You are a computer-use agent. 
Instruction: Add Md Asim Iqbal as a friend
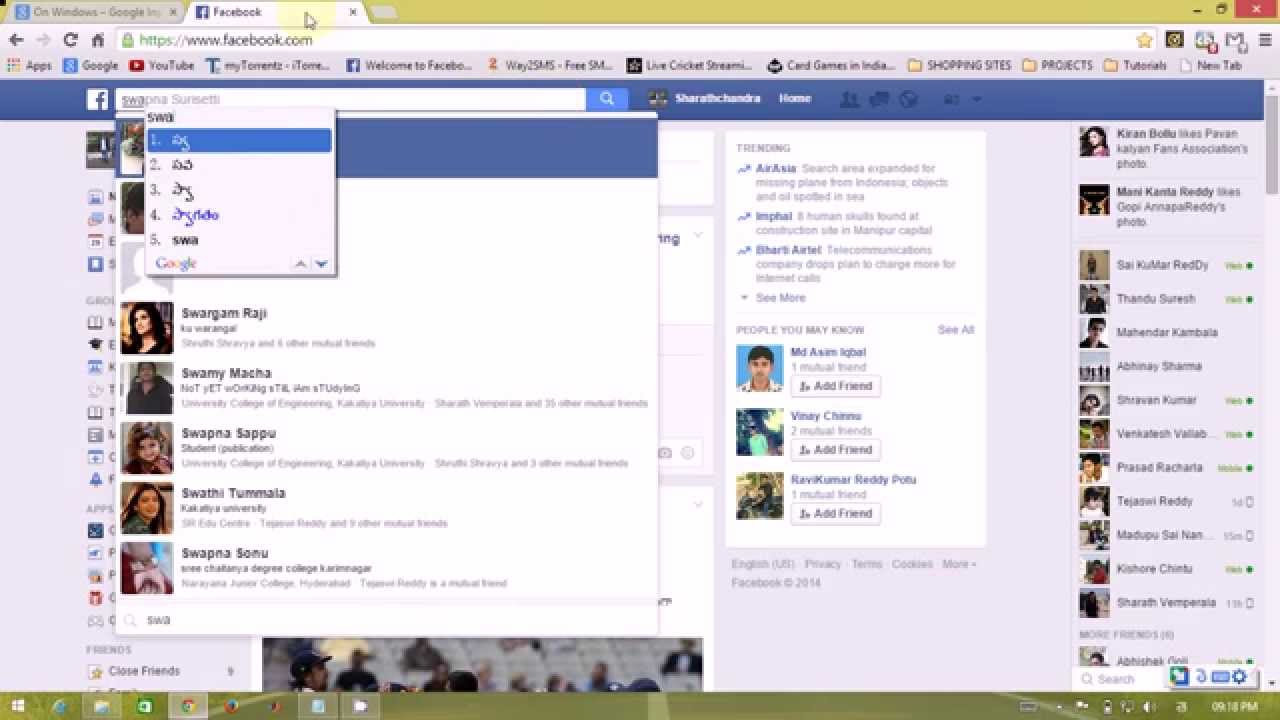836,386
